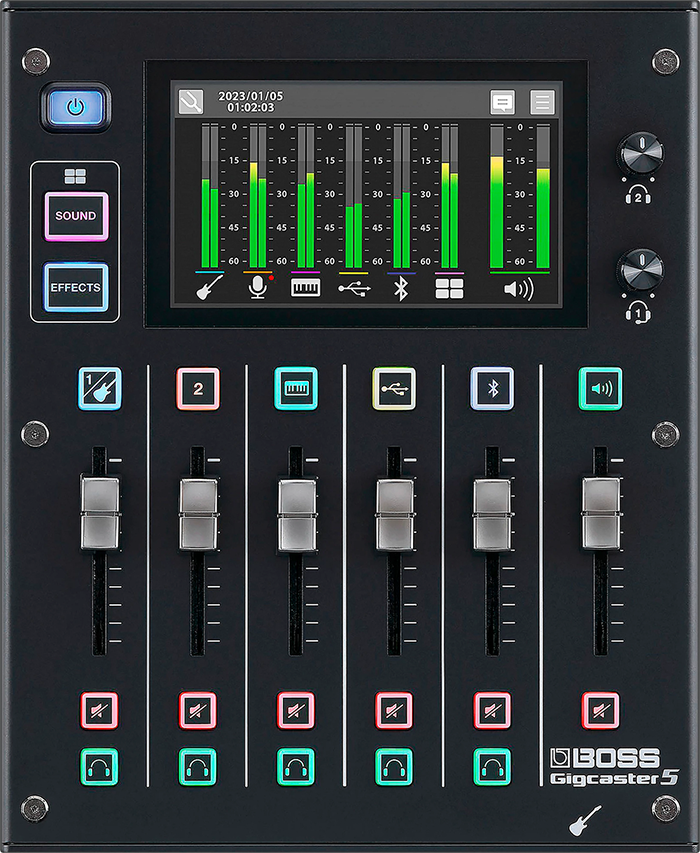Click the Bluetooth channel fader
The height and width of the screenshot is (853, 700).
[493, 515]
